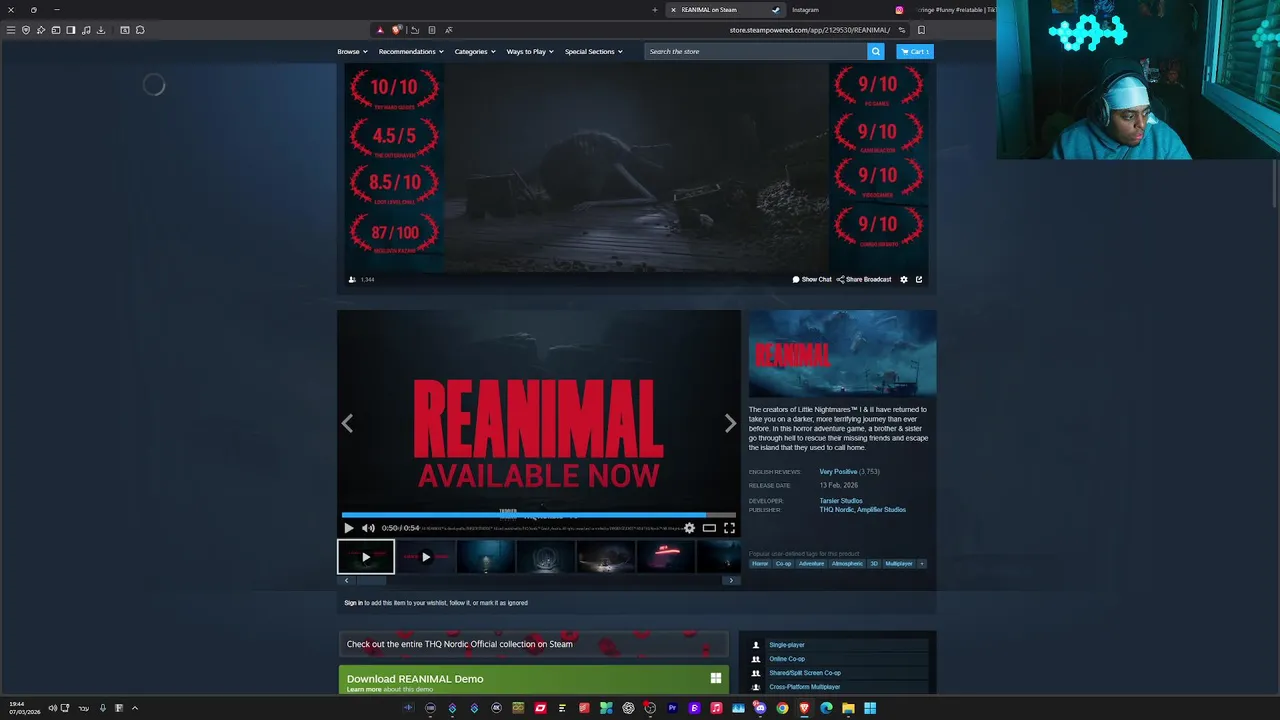Viewport: 1280px width, 720px height.
Task: Click the Brave shields lion icon
Action: coord(397,30)
